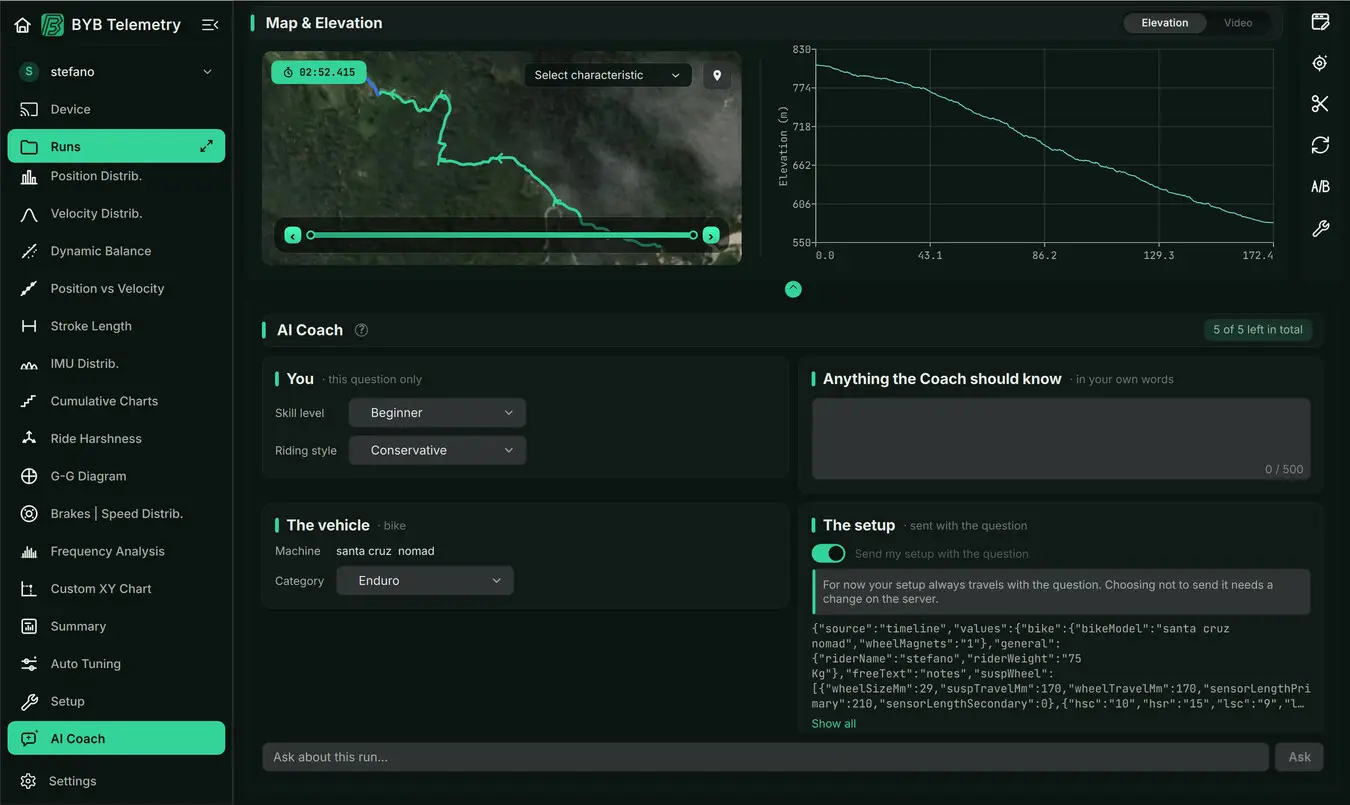Open Auto Tuning in the sidebar
This screenshot has width=1350, height=805.
click(x=116, y=664)
